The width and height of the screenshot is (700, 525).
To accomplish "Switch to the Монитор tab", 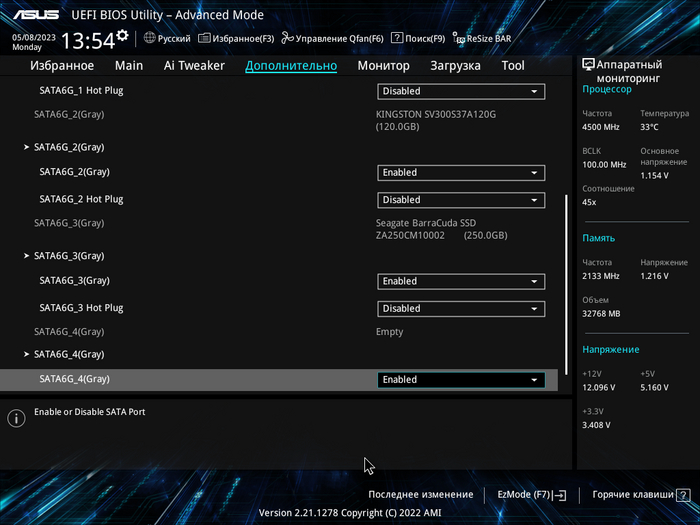I will pos(383,66).
